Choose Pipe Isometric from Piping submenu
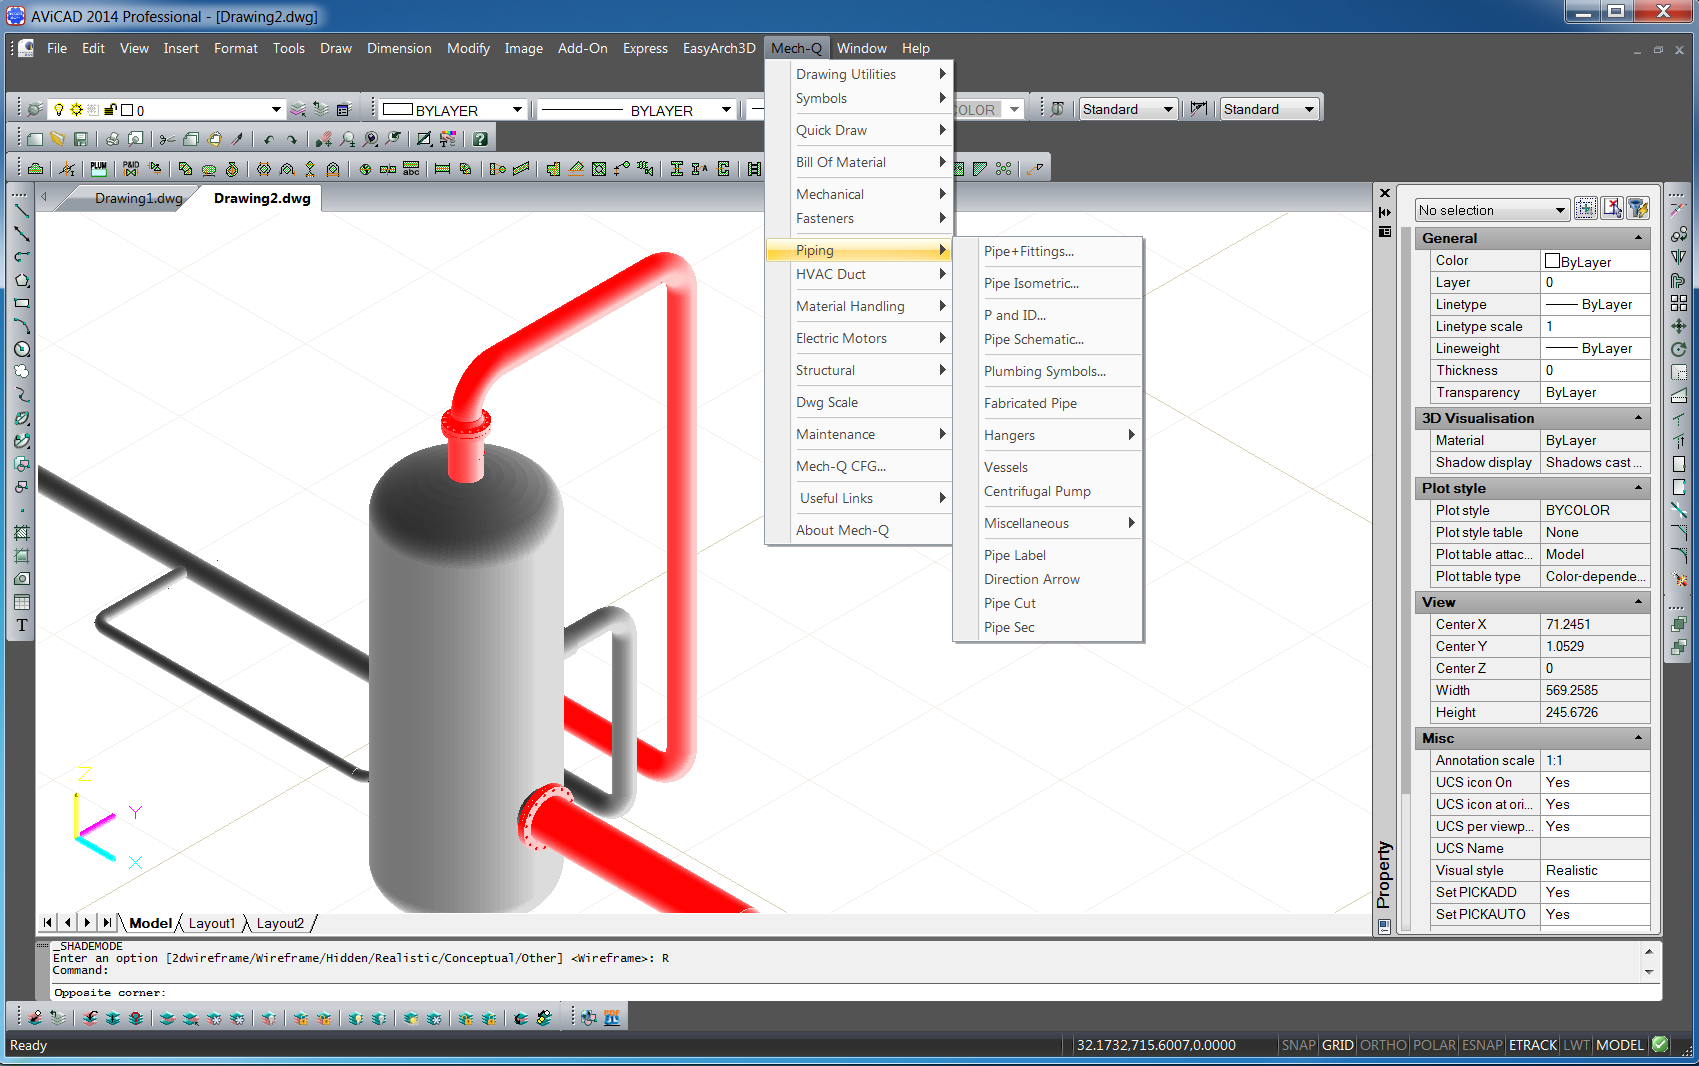Image resolution: width=1699 pixels, height=1066 pixels. [1031, 283]
